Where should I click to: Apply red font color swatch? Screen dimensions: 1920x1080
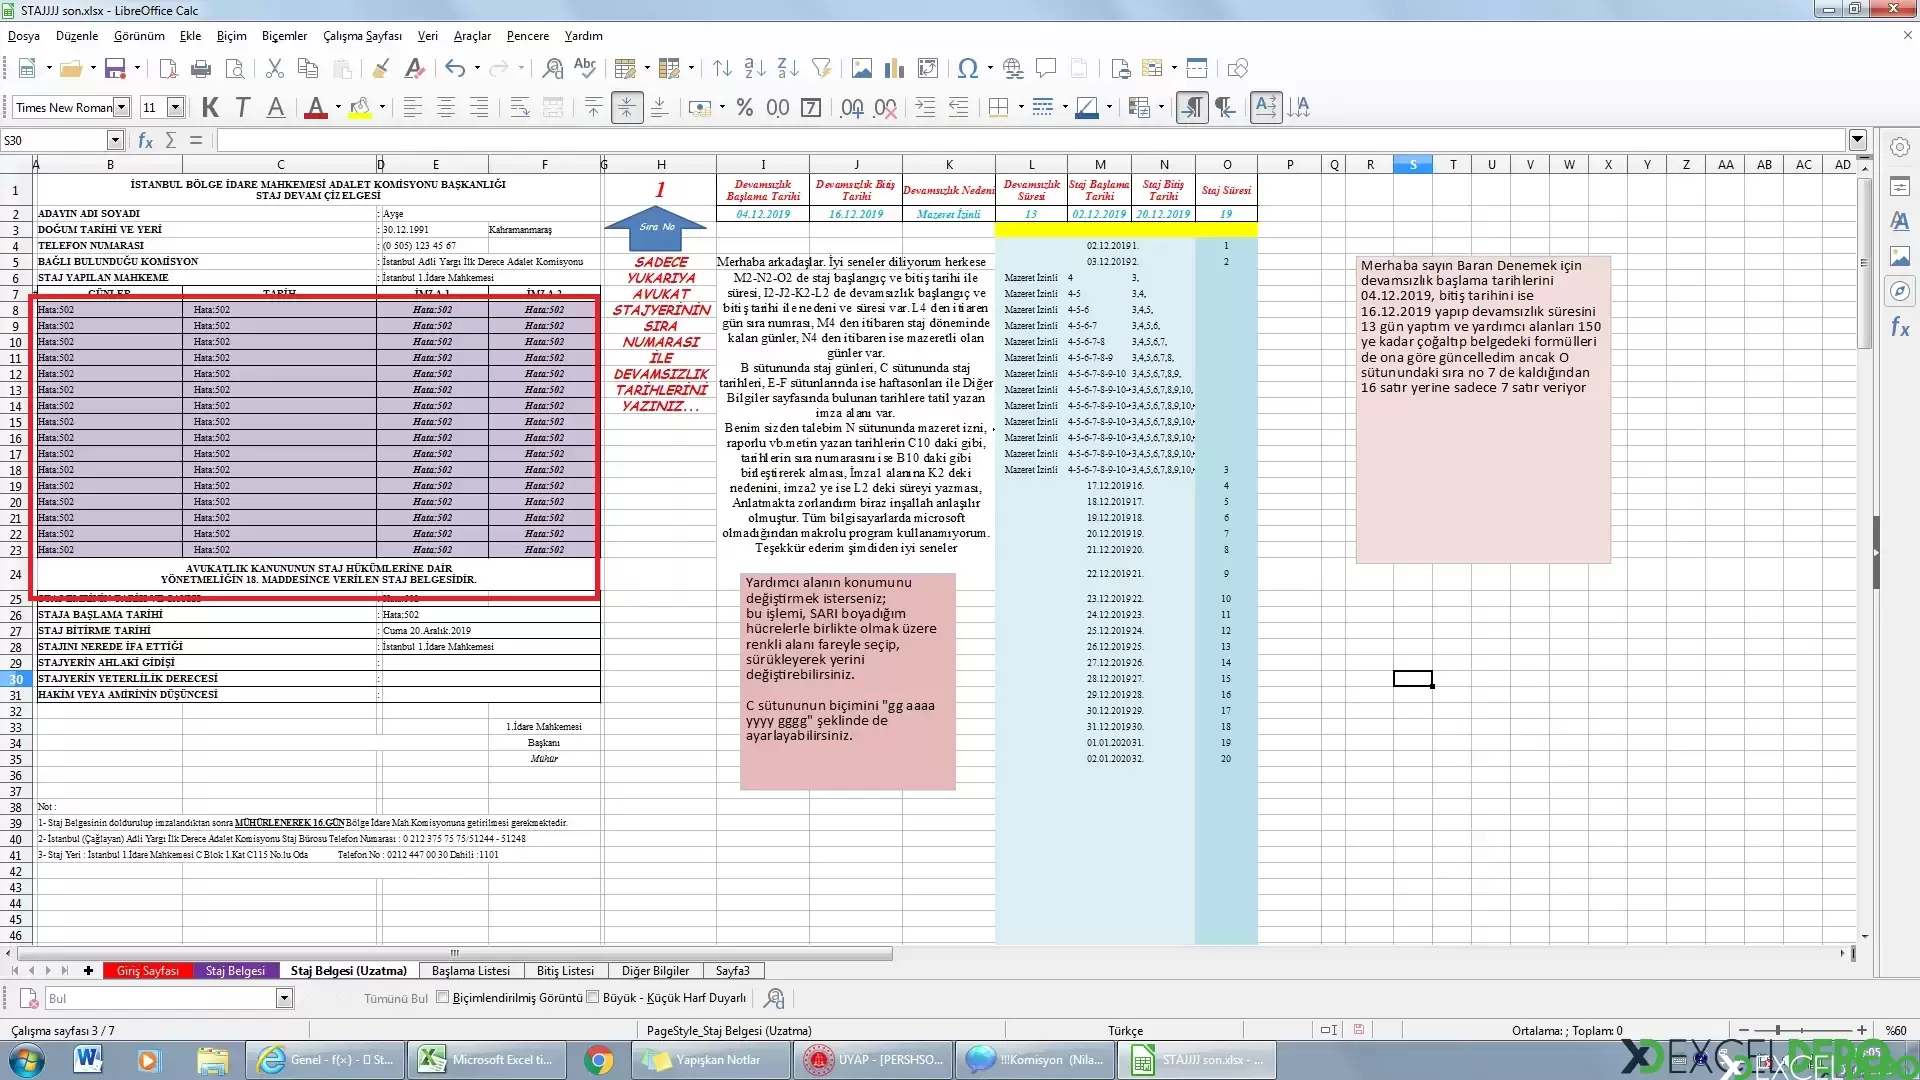(316, 107)
